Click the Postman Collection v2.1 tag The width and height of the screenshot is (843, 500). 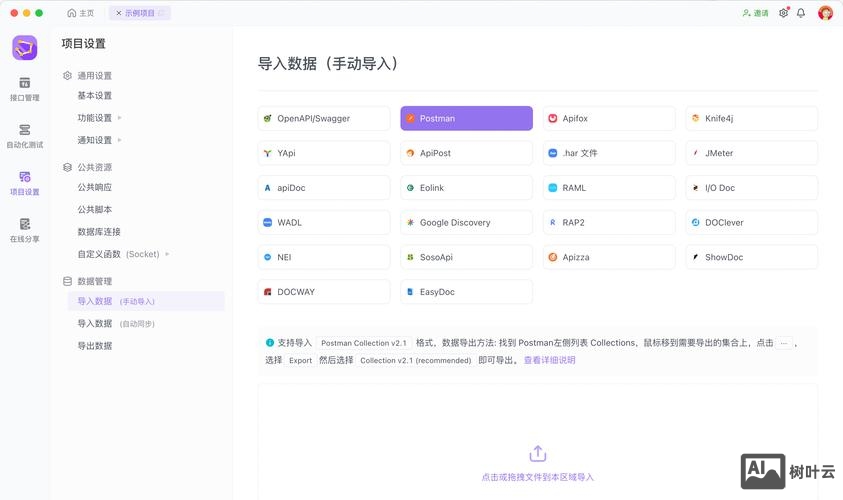click(364, 343)
